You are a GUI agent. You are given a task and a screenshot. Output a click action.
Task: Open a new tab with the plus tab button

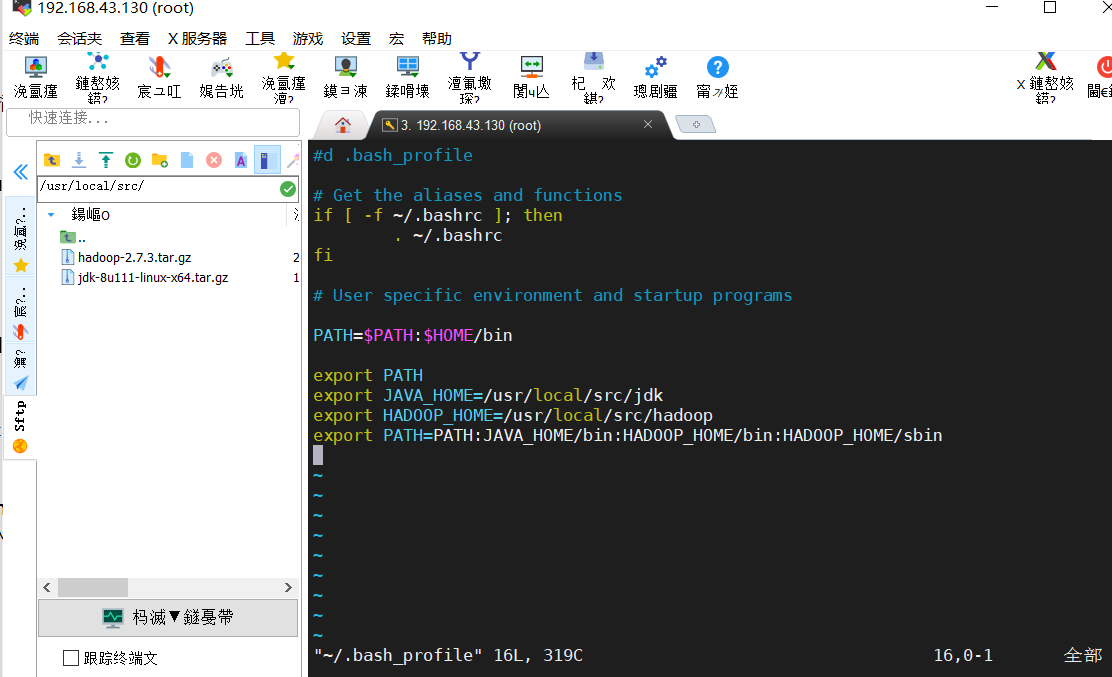696,125
